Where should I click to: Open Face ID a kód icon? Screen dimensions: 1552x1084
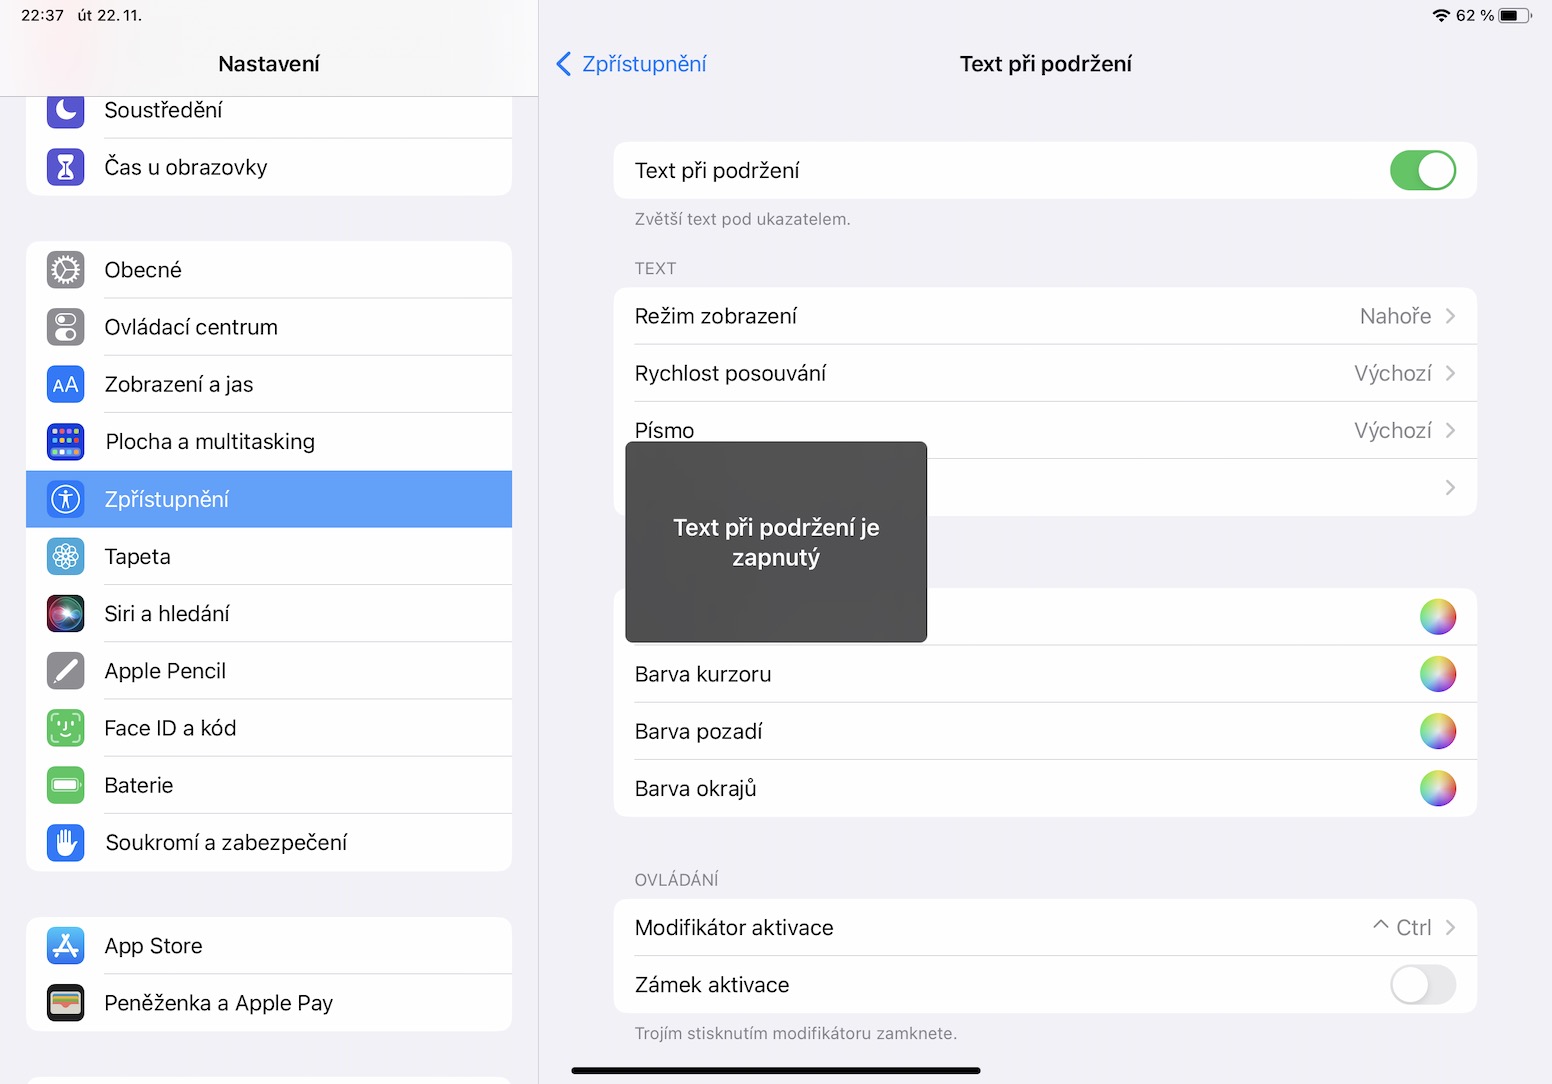point(66,728)
